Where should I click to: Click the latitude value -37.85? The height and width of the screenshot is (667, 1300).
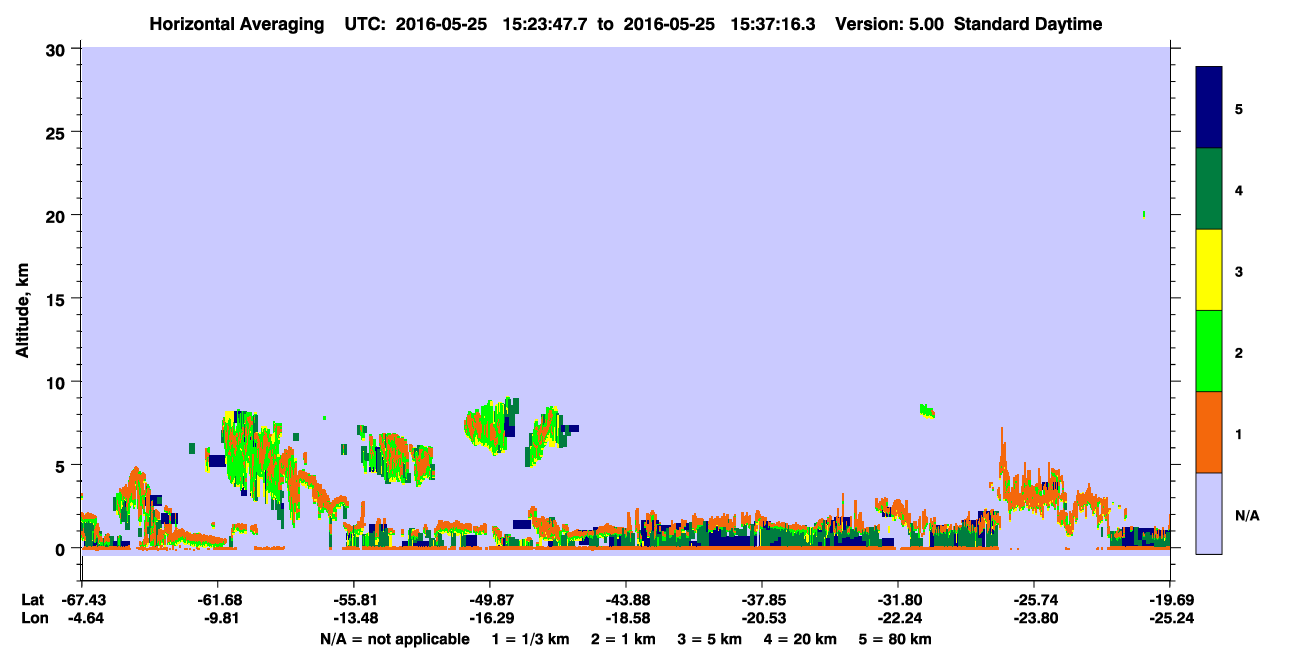pos(762,600)
